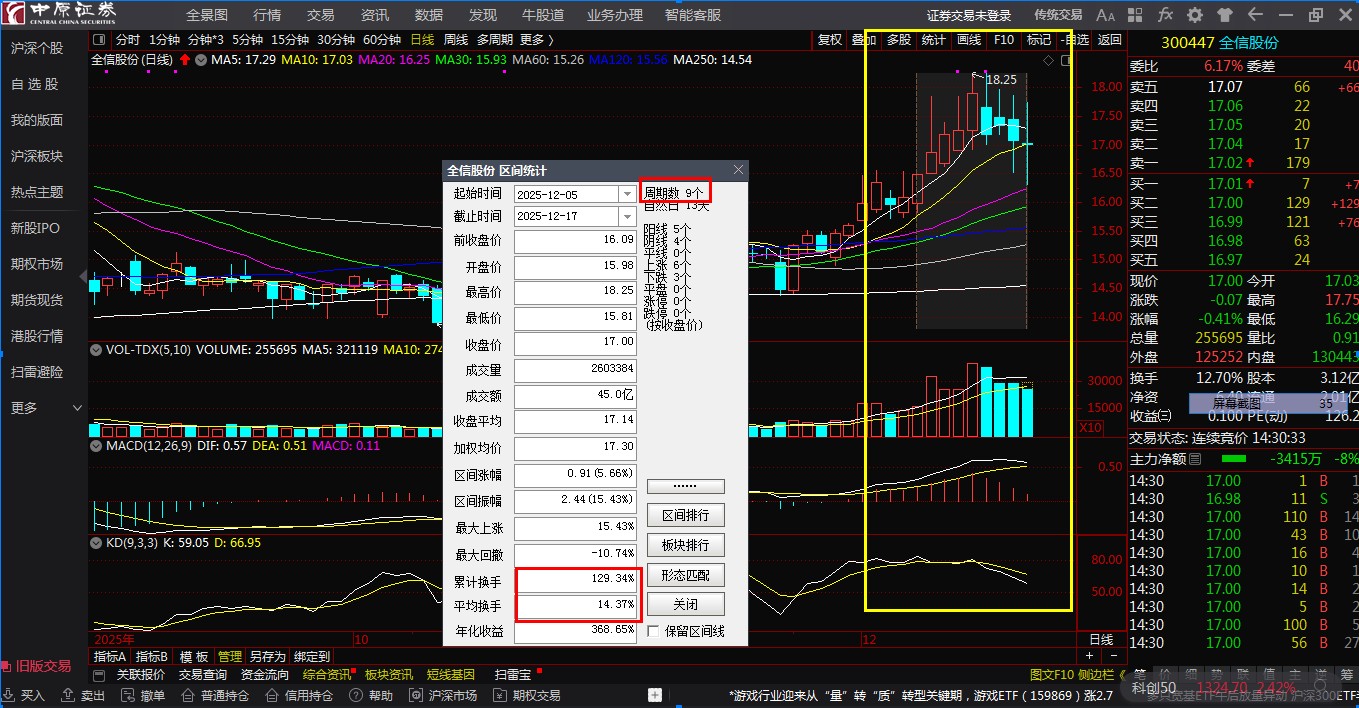Select the 指标A tab

(x=109, y=657)
